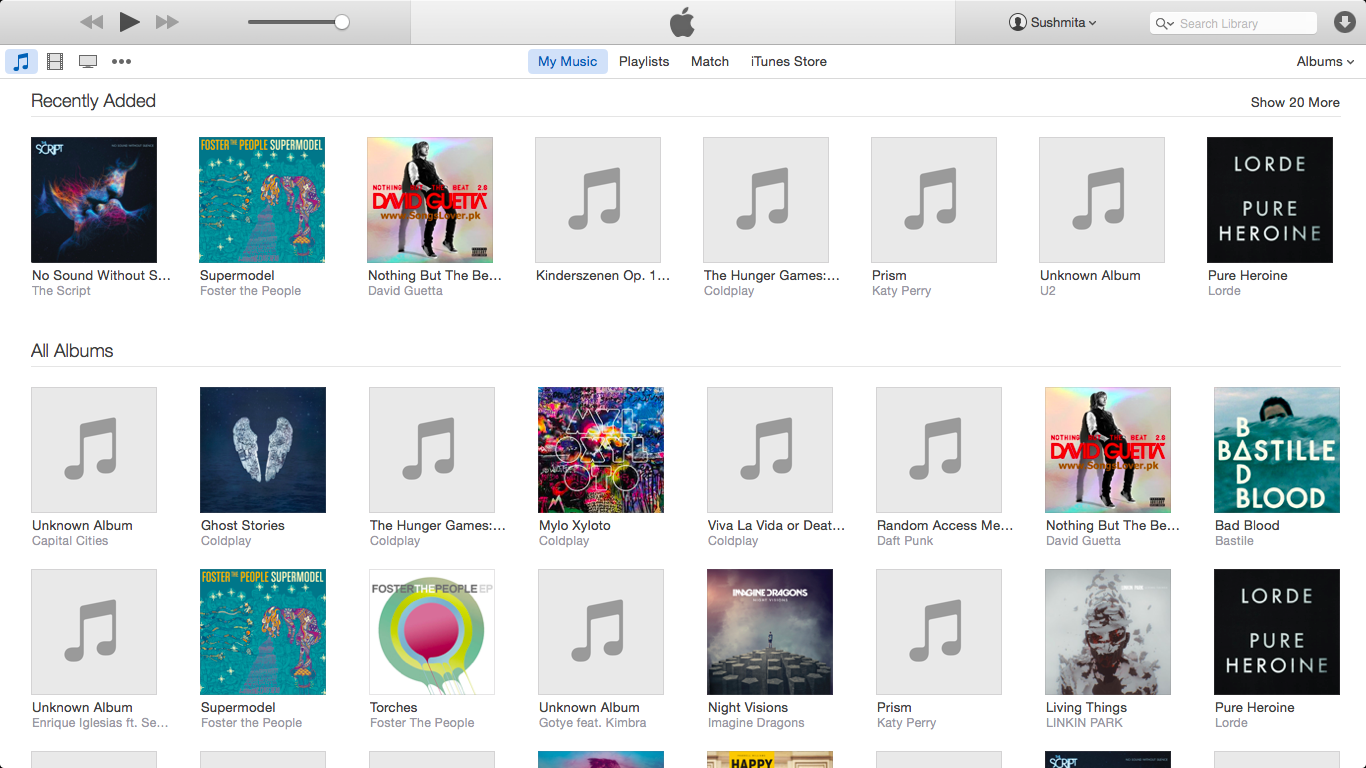1366x768 pixels.
Task: Open U2 Unknown Album placeholder artwork
Action: [x=1102, y=200]
